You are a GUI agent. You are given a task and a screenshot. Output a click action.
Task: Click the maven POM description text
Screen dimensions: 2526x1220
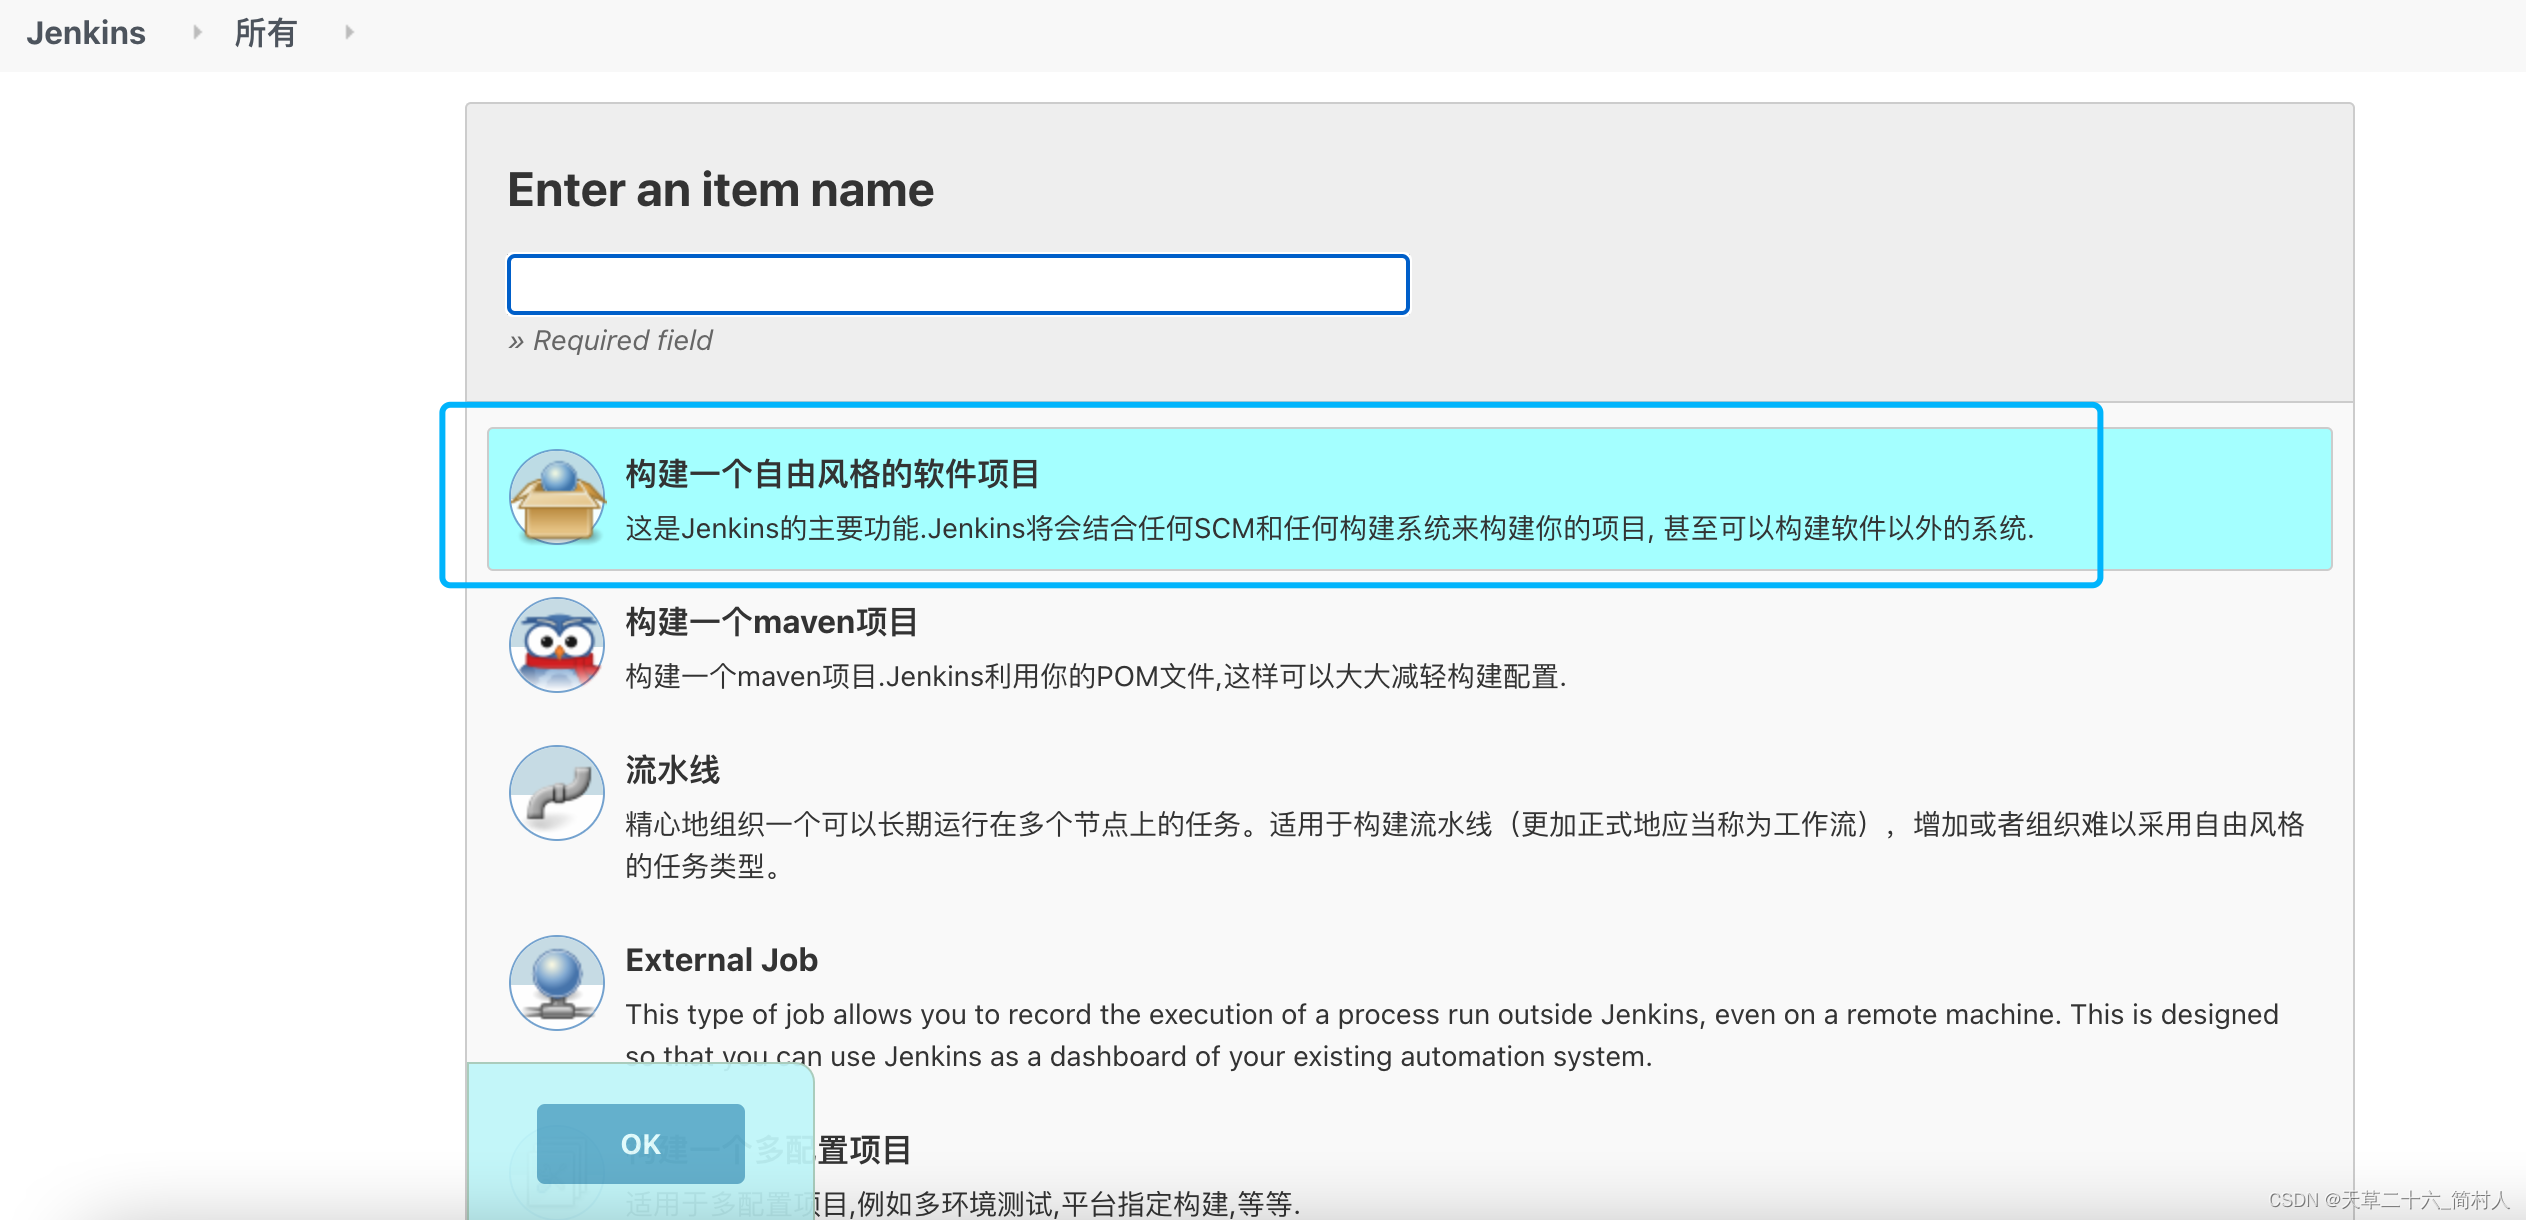click(1095, 677)
